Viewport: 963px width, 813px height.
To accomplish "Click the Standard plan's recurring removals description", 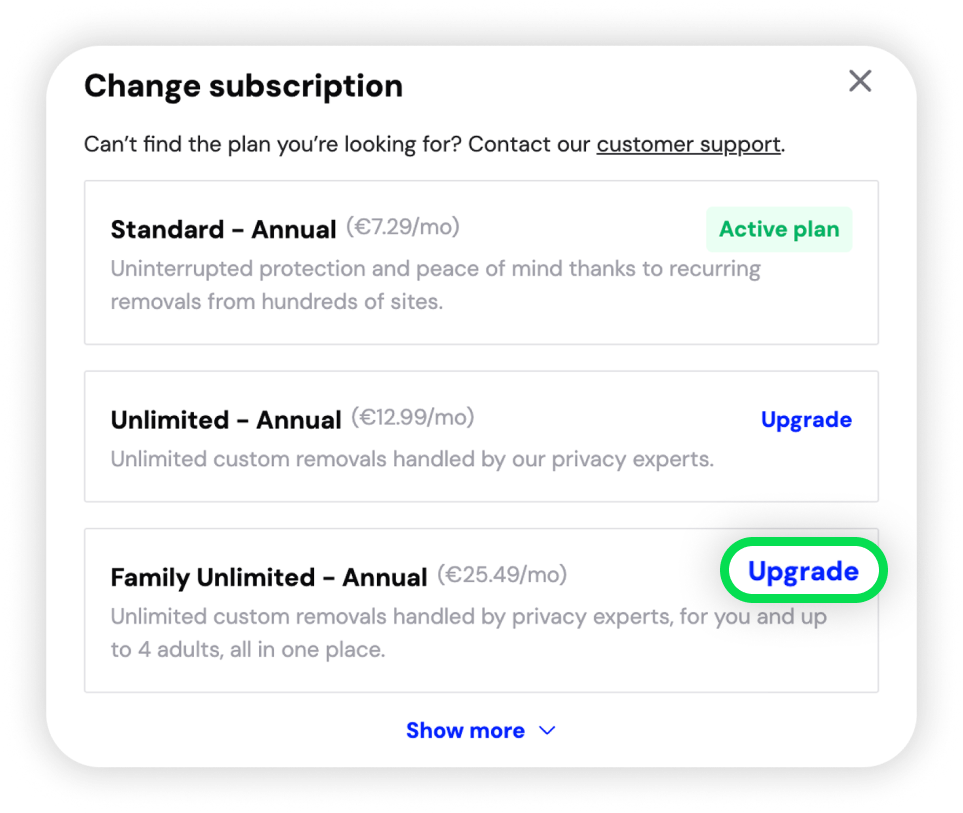I will 435,285.
